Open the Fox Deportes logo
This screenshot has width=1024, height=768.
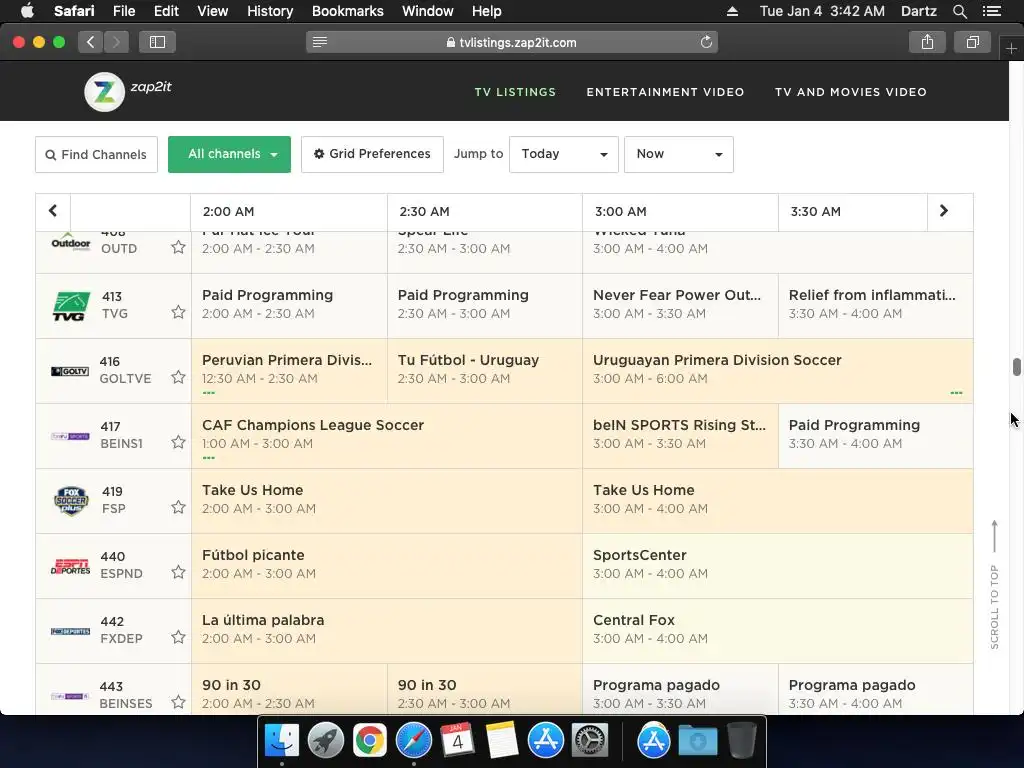(x=70, y=632)
